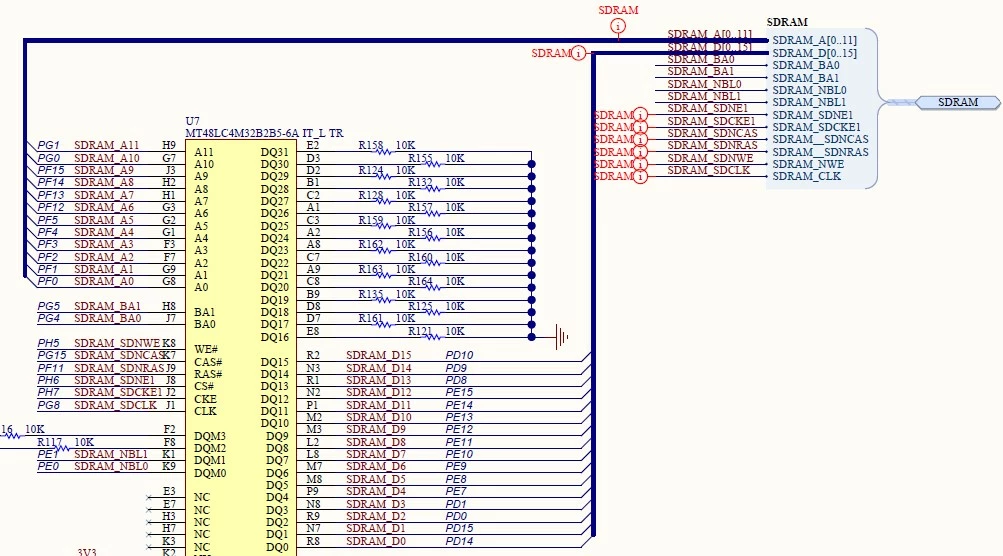Select the yellow U7 component body
Viewport: 1003px width, 556px height.
pos(241,348)
